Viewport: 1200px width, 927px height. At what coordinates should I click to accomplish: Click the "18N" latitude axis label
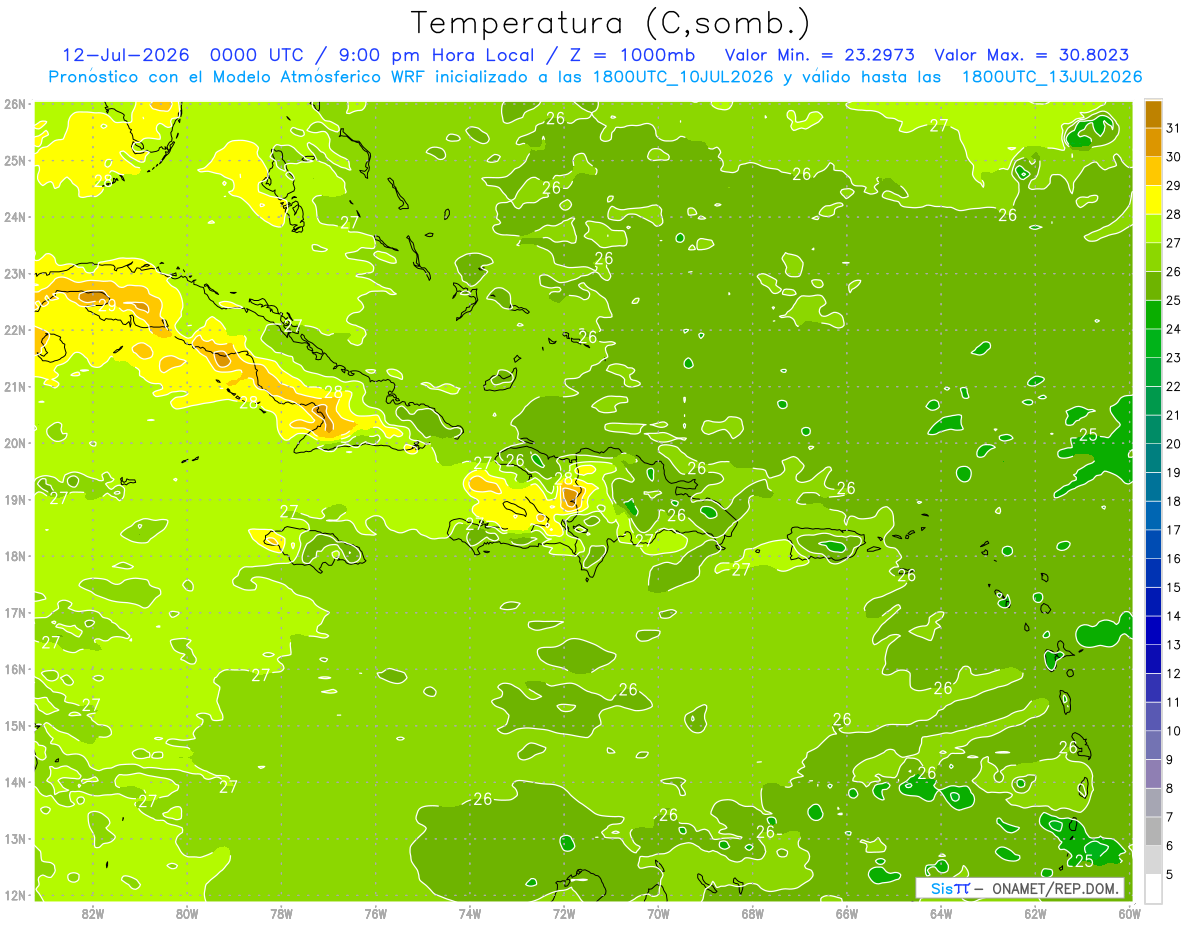[14, 556]
